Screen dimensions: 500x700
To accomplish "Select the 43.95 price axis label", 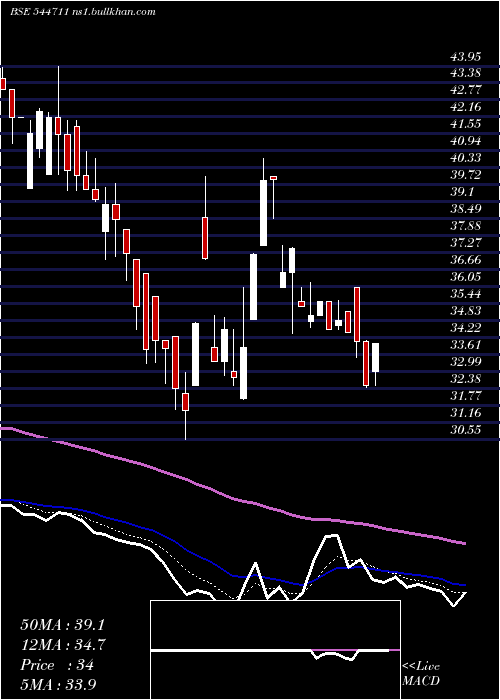I will click(466, 56).
